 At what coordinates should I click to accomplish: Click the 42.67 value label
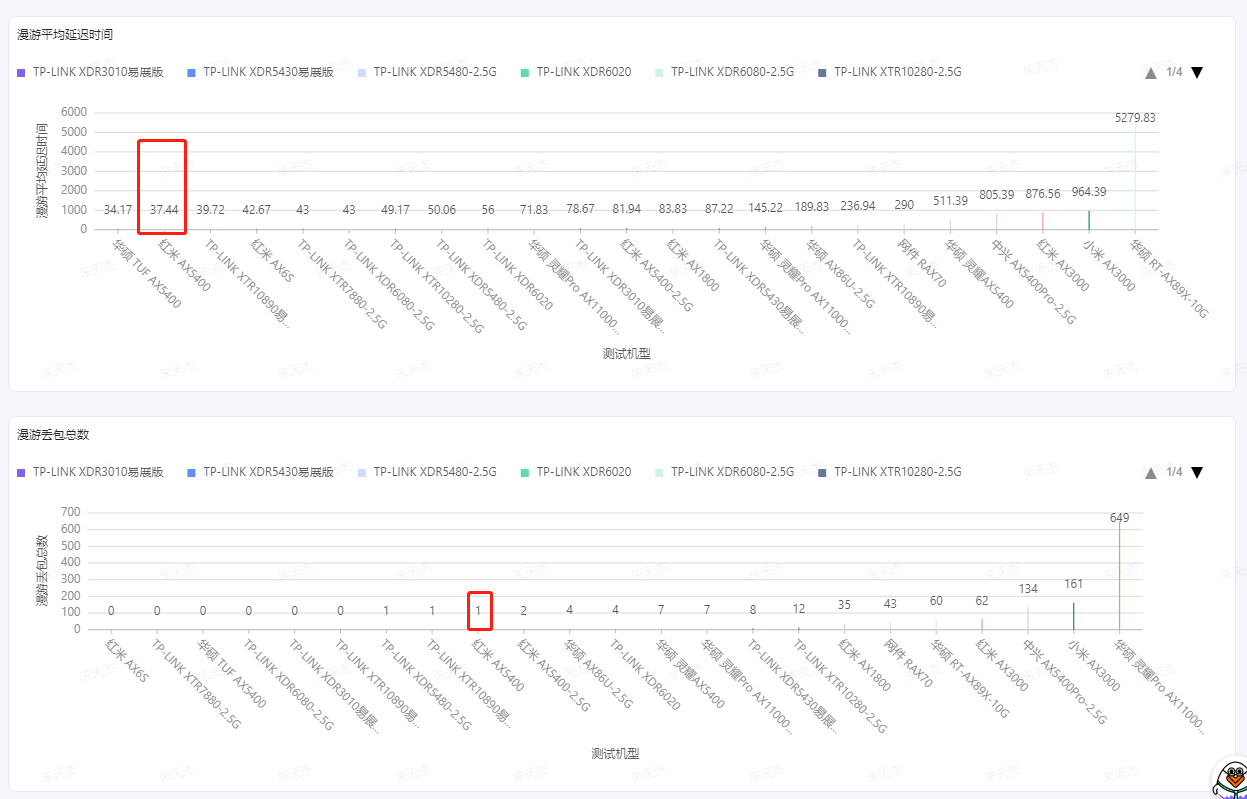(x=256, y=209)
